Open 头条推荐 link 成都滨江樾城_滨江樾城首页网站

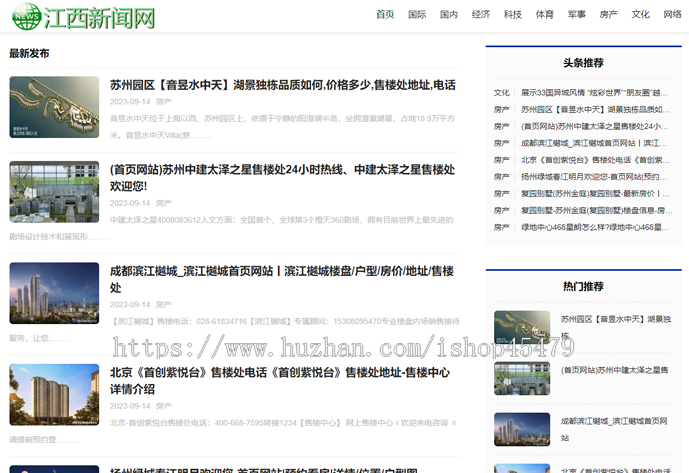click(594, 143)
